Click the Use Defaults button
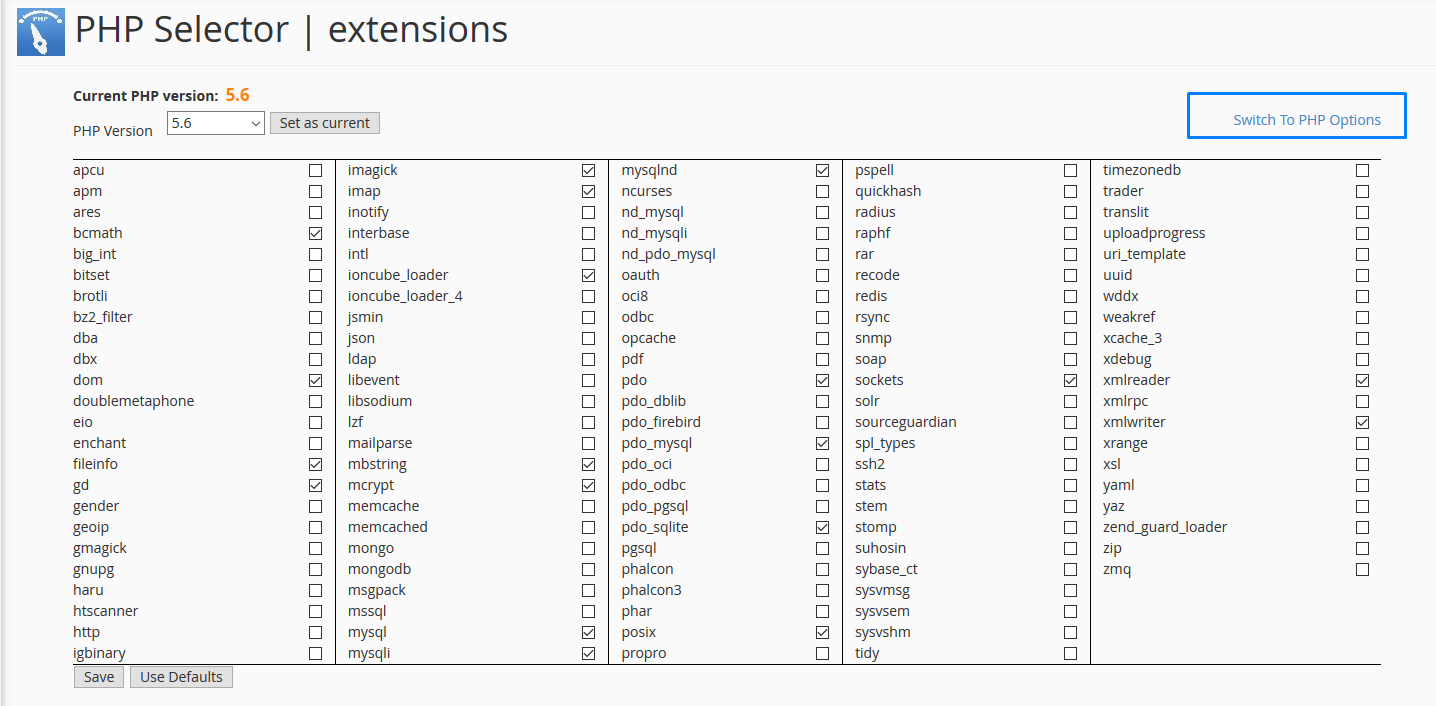The width and height of the screenshot is (1436, 706). [x=181, y=677]
